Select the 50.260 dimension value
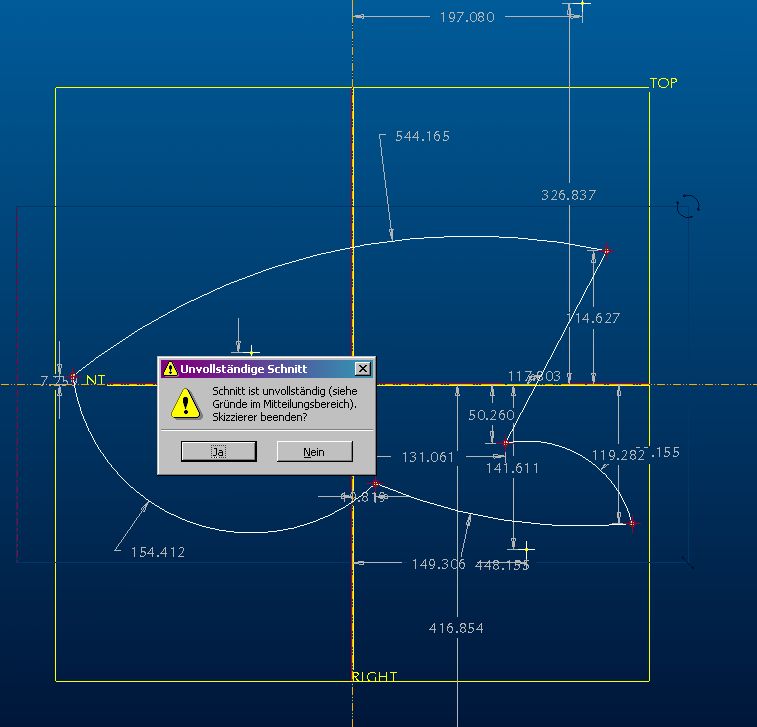The image size is (757, 727). point(491,415)
